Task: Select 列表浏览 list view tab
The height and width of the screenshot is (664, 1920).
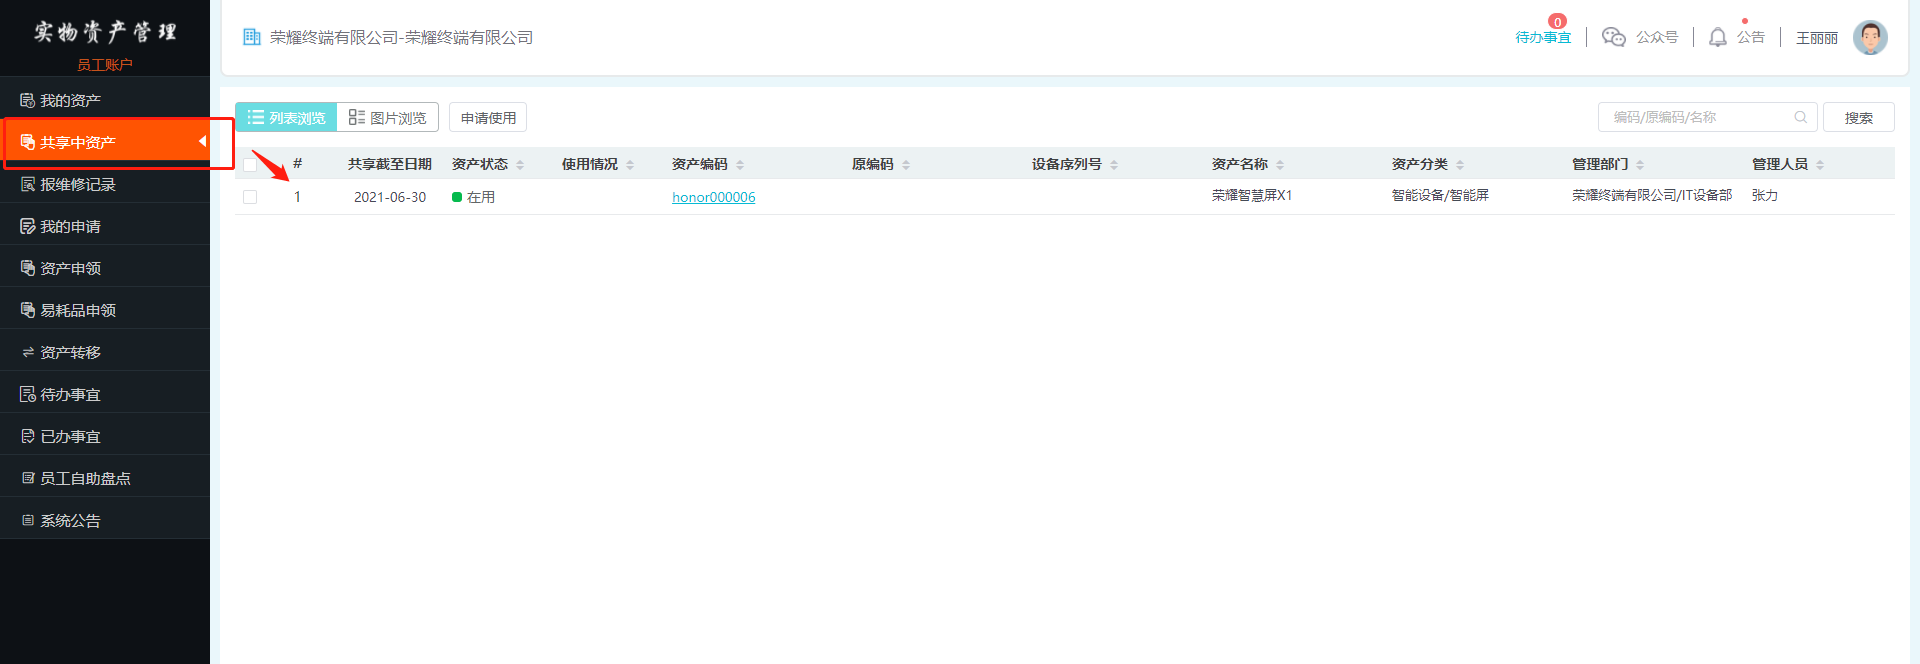Action: pos(286,117)
